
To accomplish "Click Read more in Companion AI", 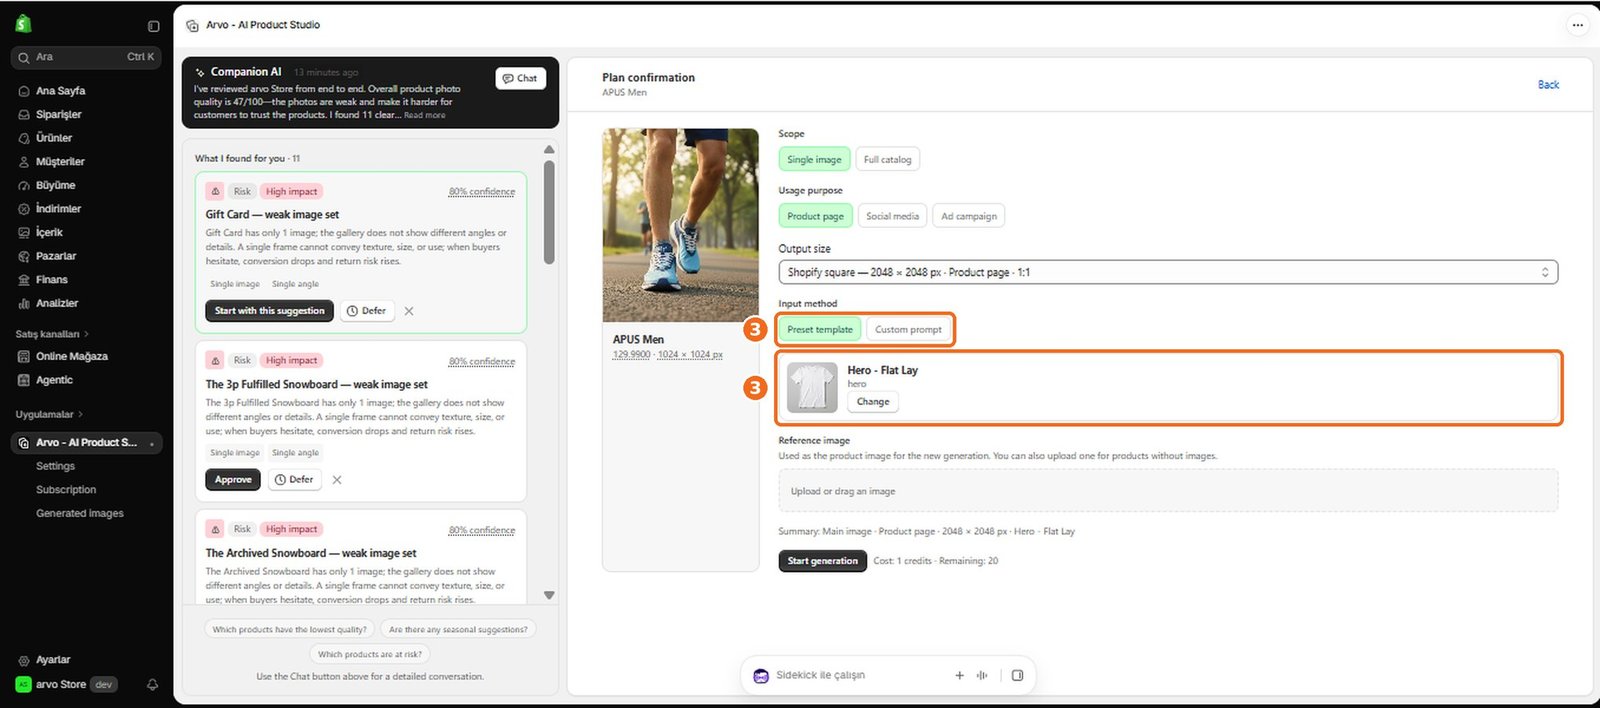I will click(x=424, y=115).
